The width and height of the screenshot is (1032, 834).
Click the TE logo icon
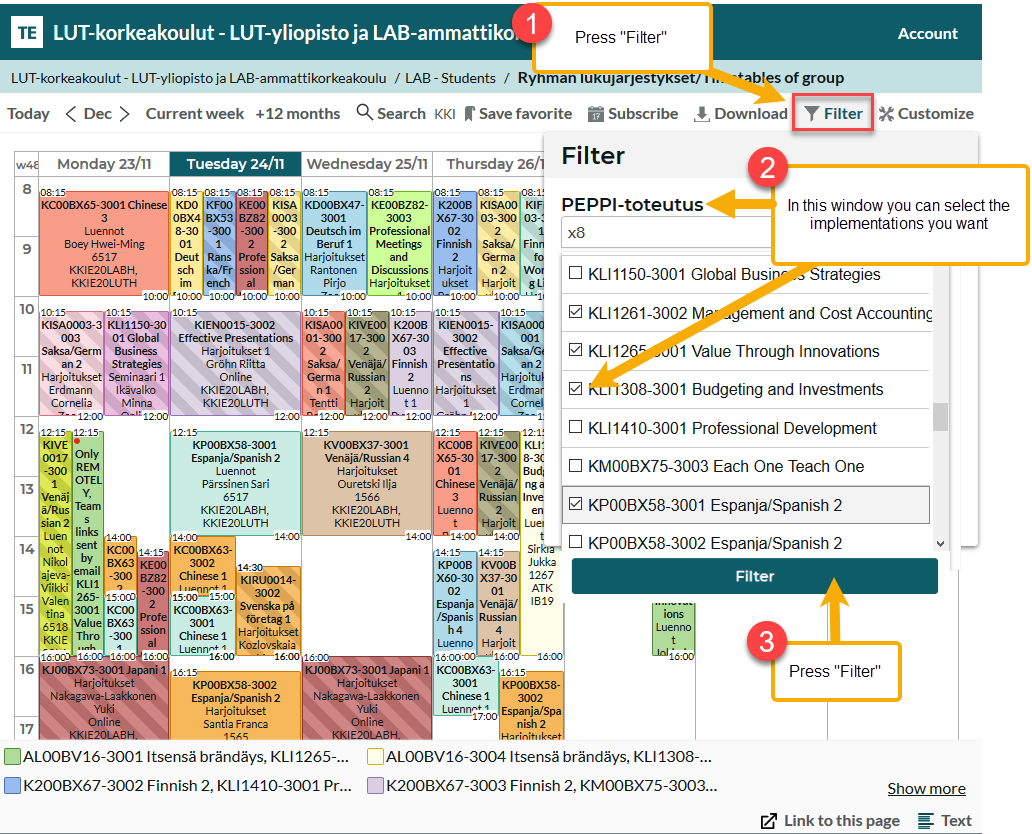point(27,33)
